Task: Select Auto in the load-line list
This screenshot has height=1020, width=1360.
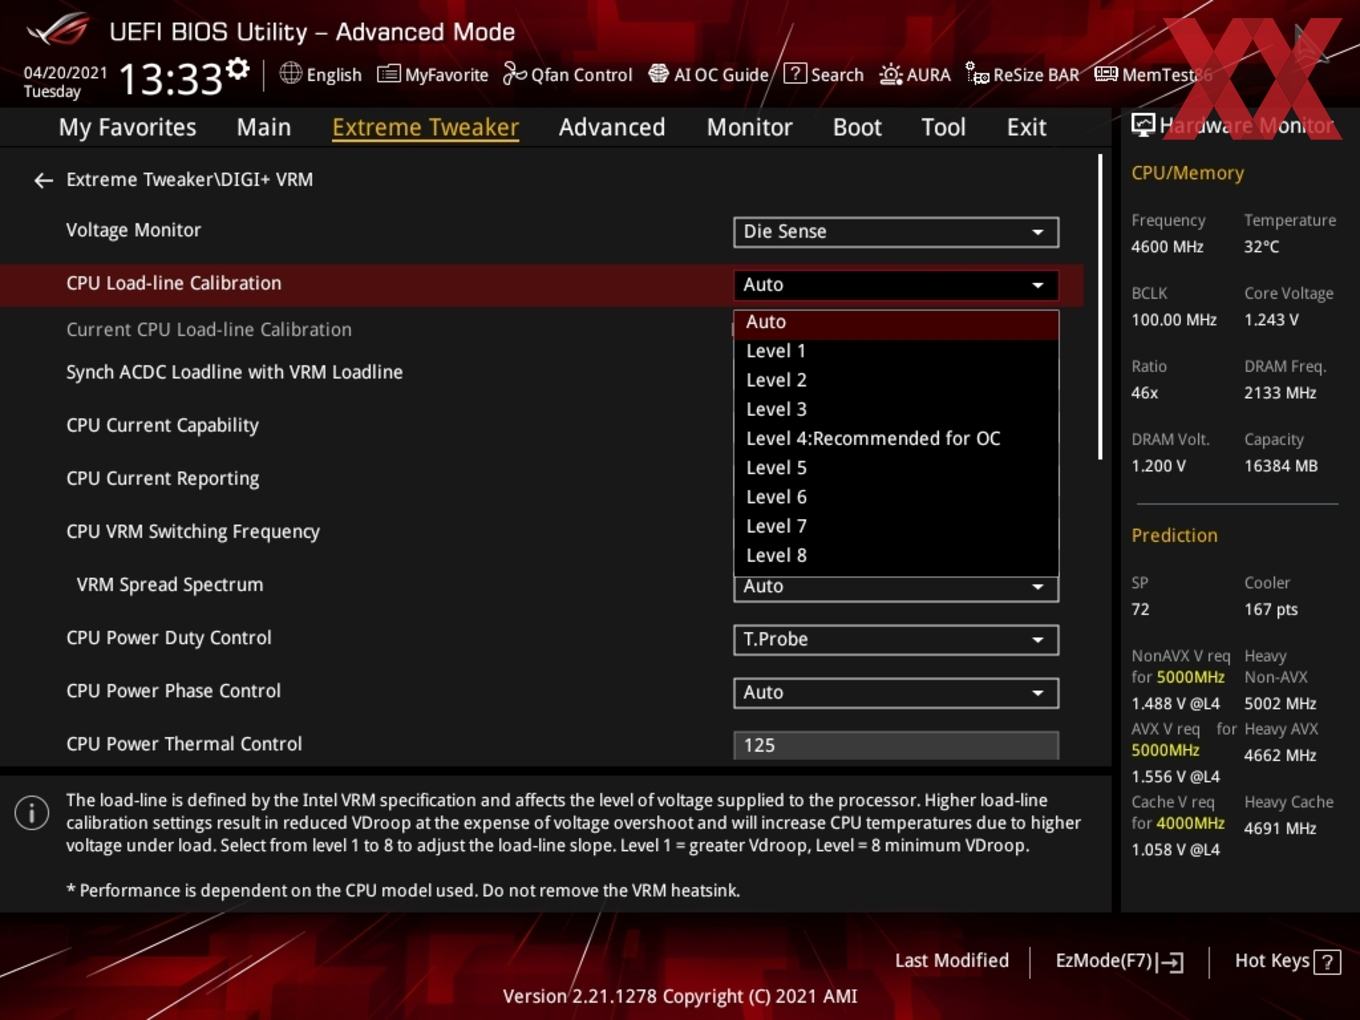Action: [x=896, y=322]
